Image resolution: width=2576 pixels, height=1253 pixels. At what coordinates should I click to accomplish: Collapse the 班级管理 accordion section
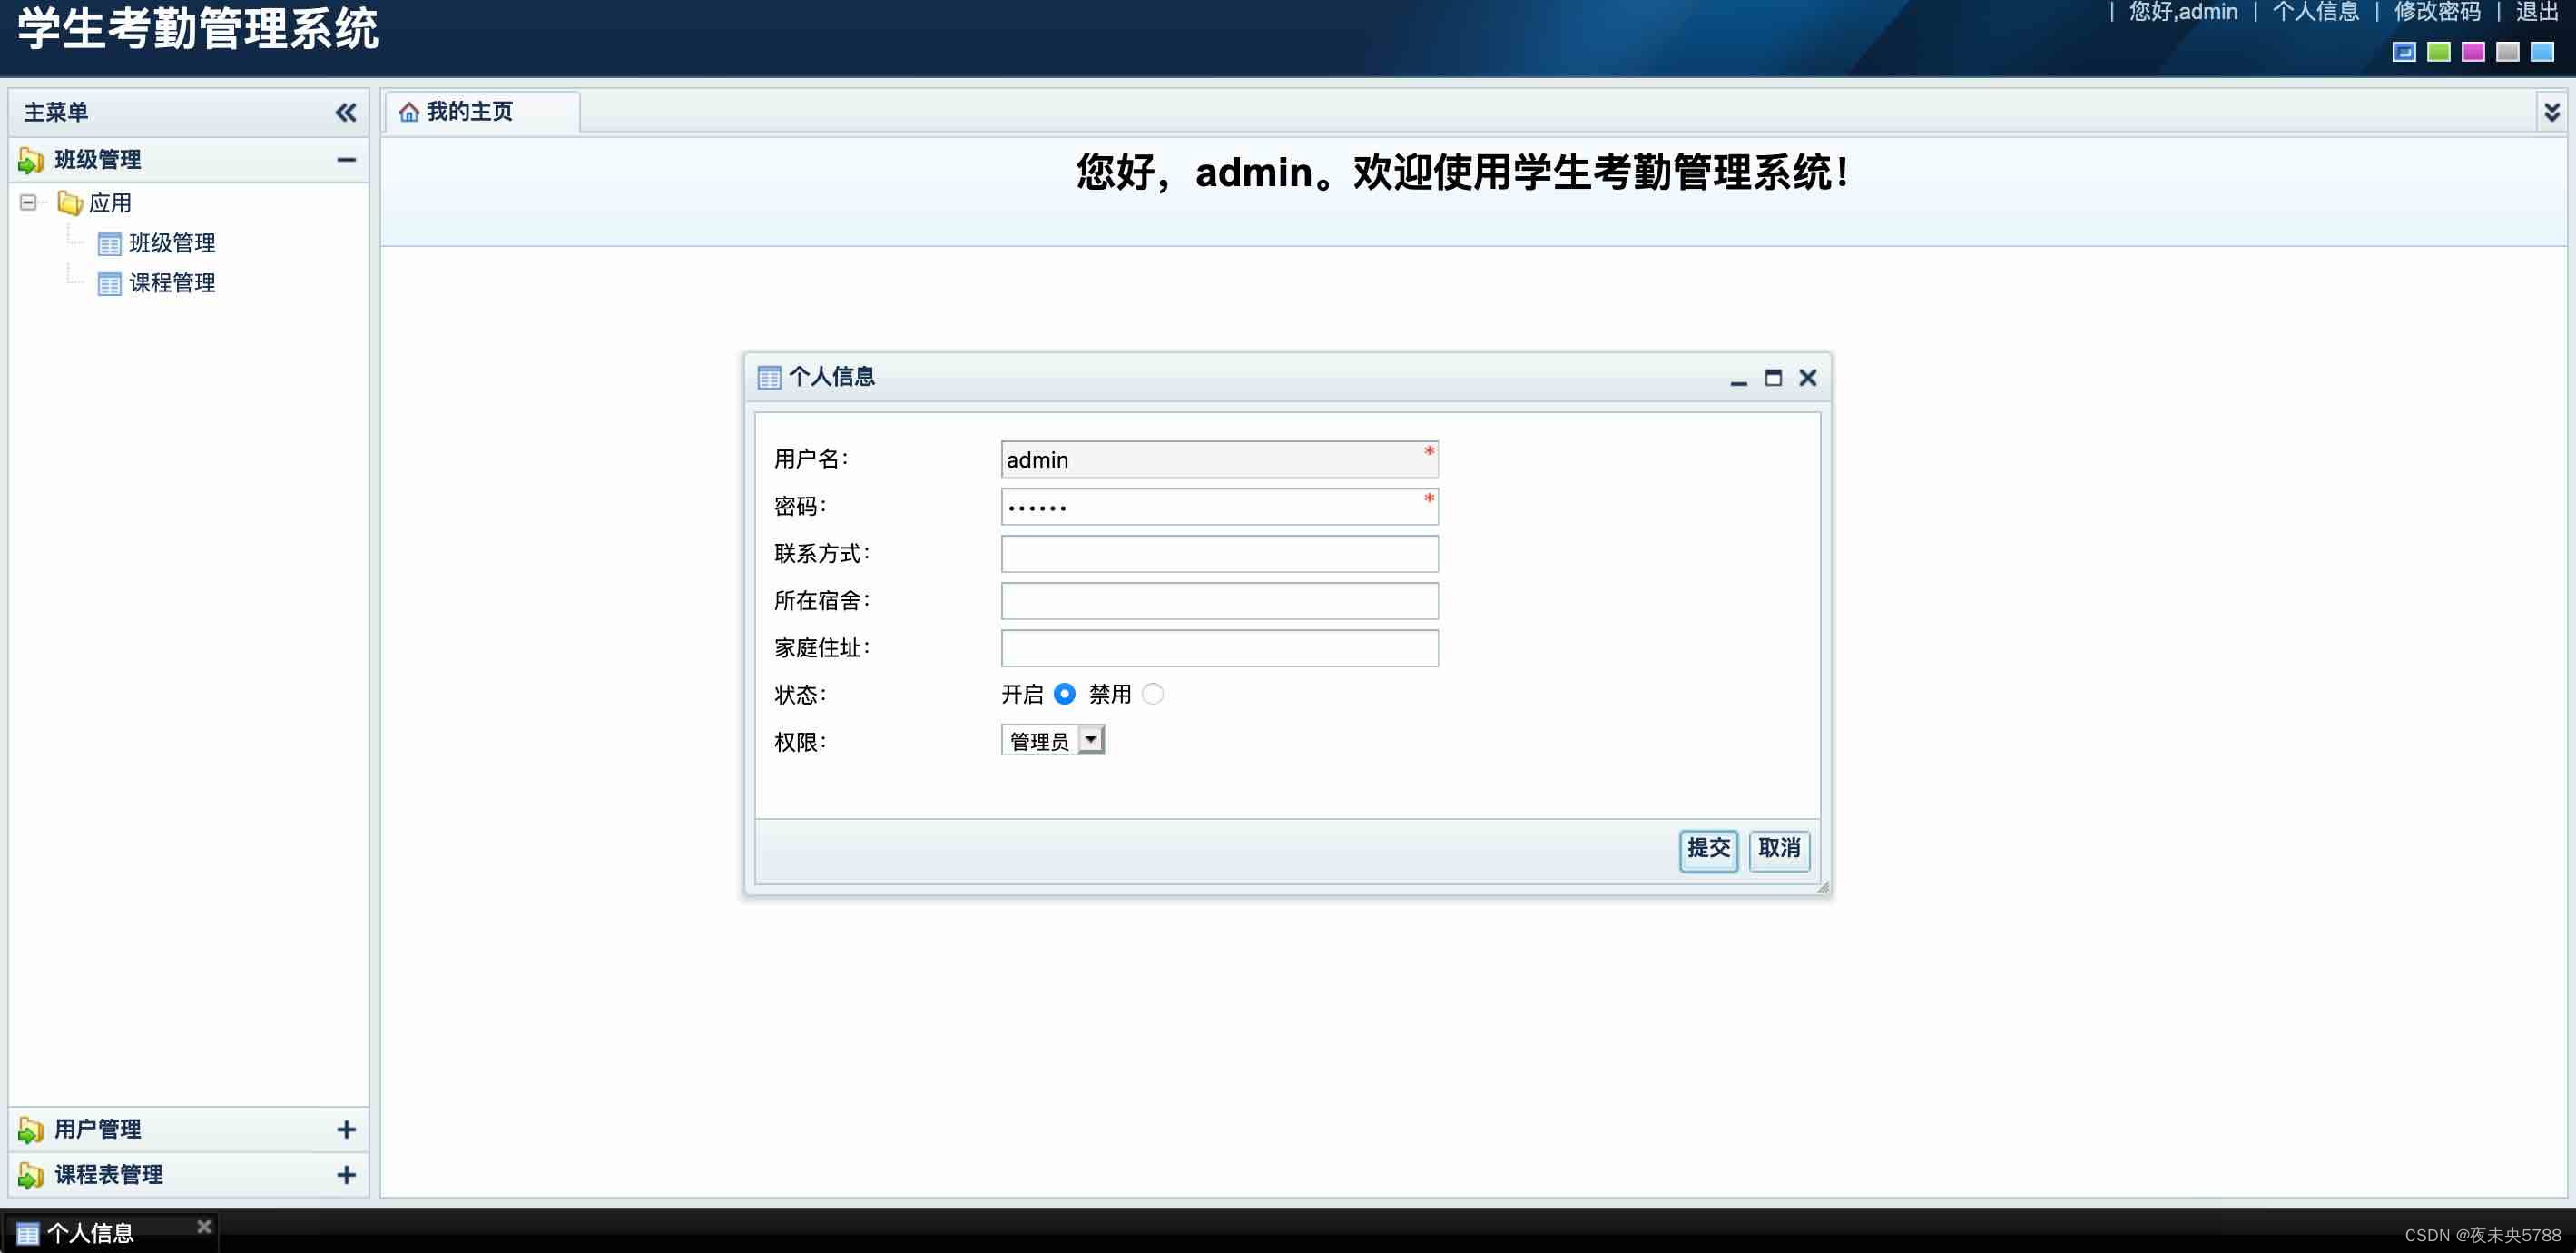tap(346, 160)
